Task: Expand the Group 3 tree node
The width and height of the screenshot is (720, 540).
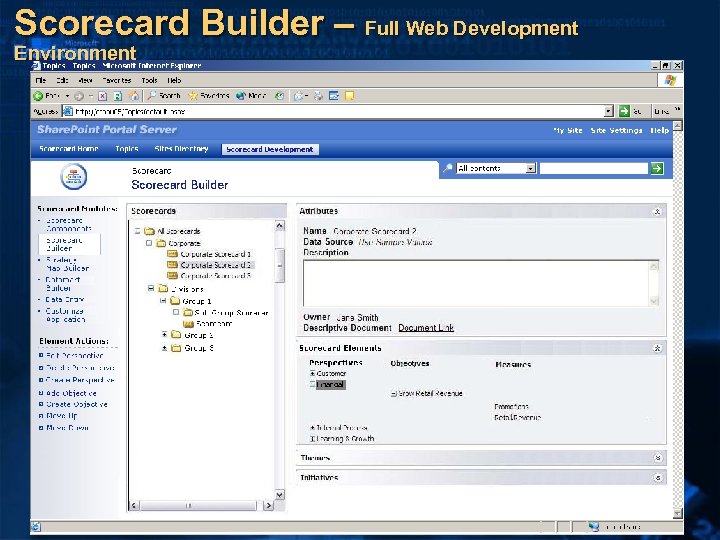Action: click(164, 348)
